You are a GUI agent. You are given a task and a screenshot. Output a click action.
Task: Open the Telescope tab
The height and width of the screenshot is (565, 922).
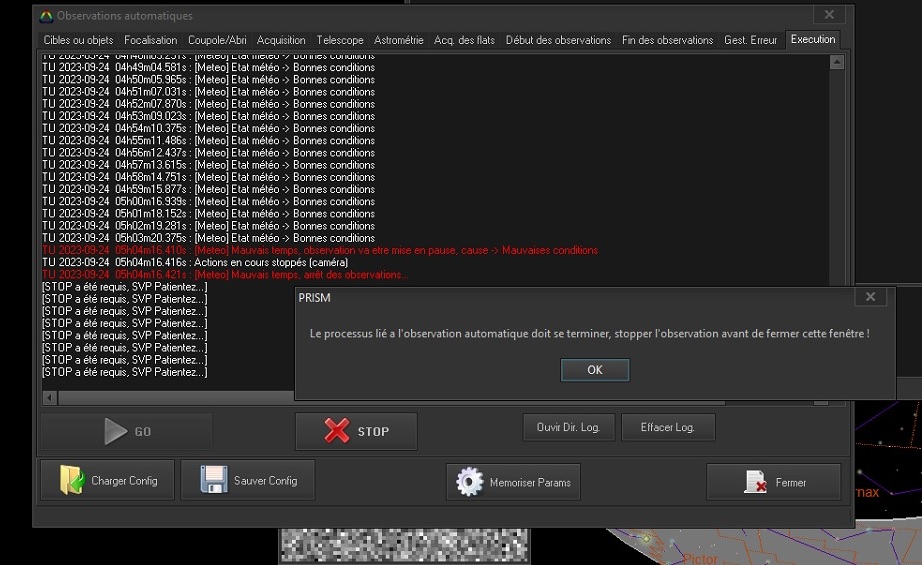tap(340, 40)
